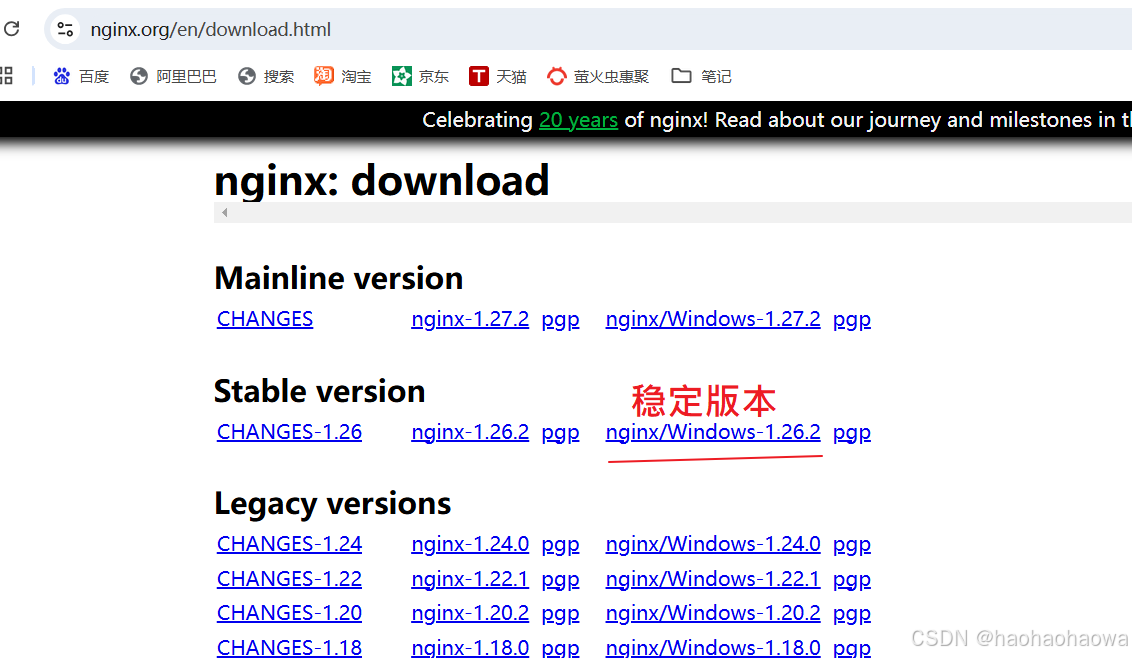Screen dimensions: 1132x658
Task: Download legacy nginx-1.22.1
Action: (470, 578)
